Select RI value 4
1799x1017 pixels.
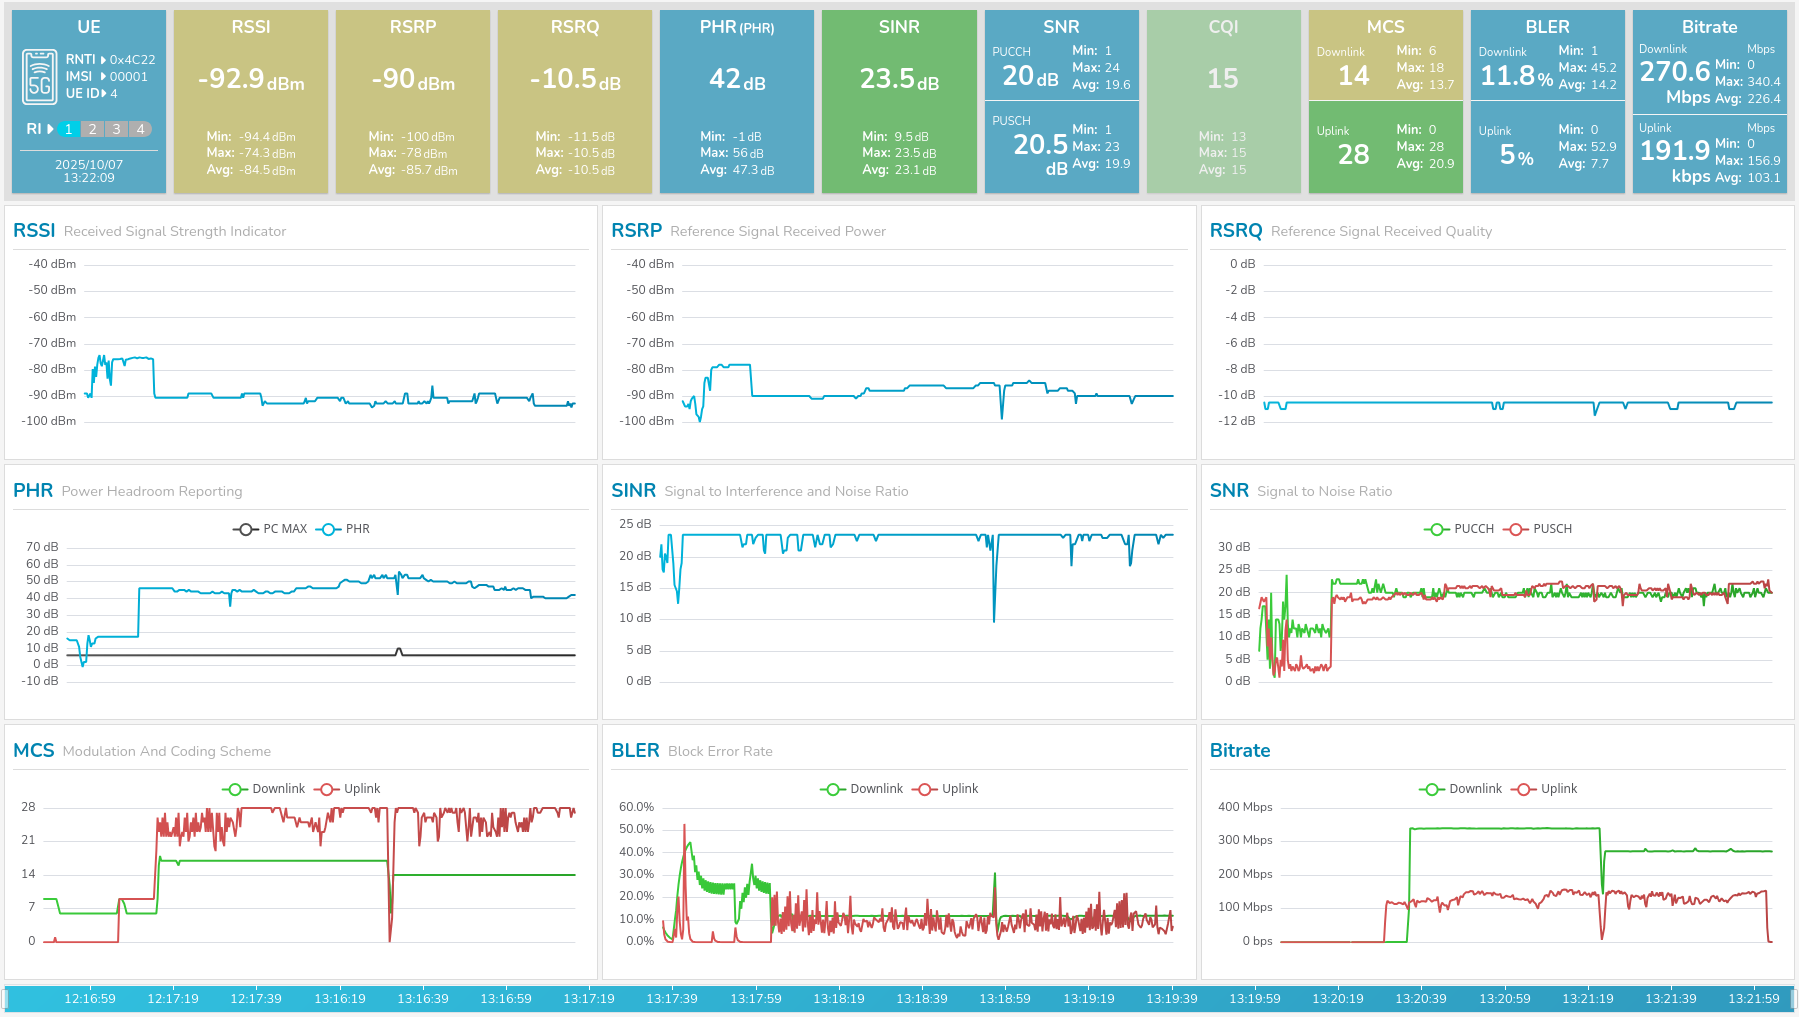coord(141,129)
